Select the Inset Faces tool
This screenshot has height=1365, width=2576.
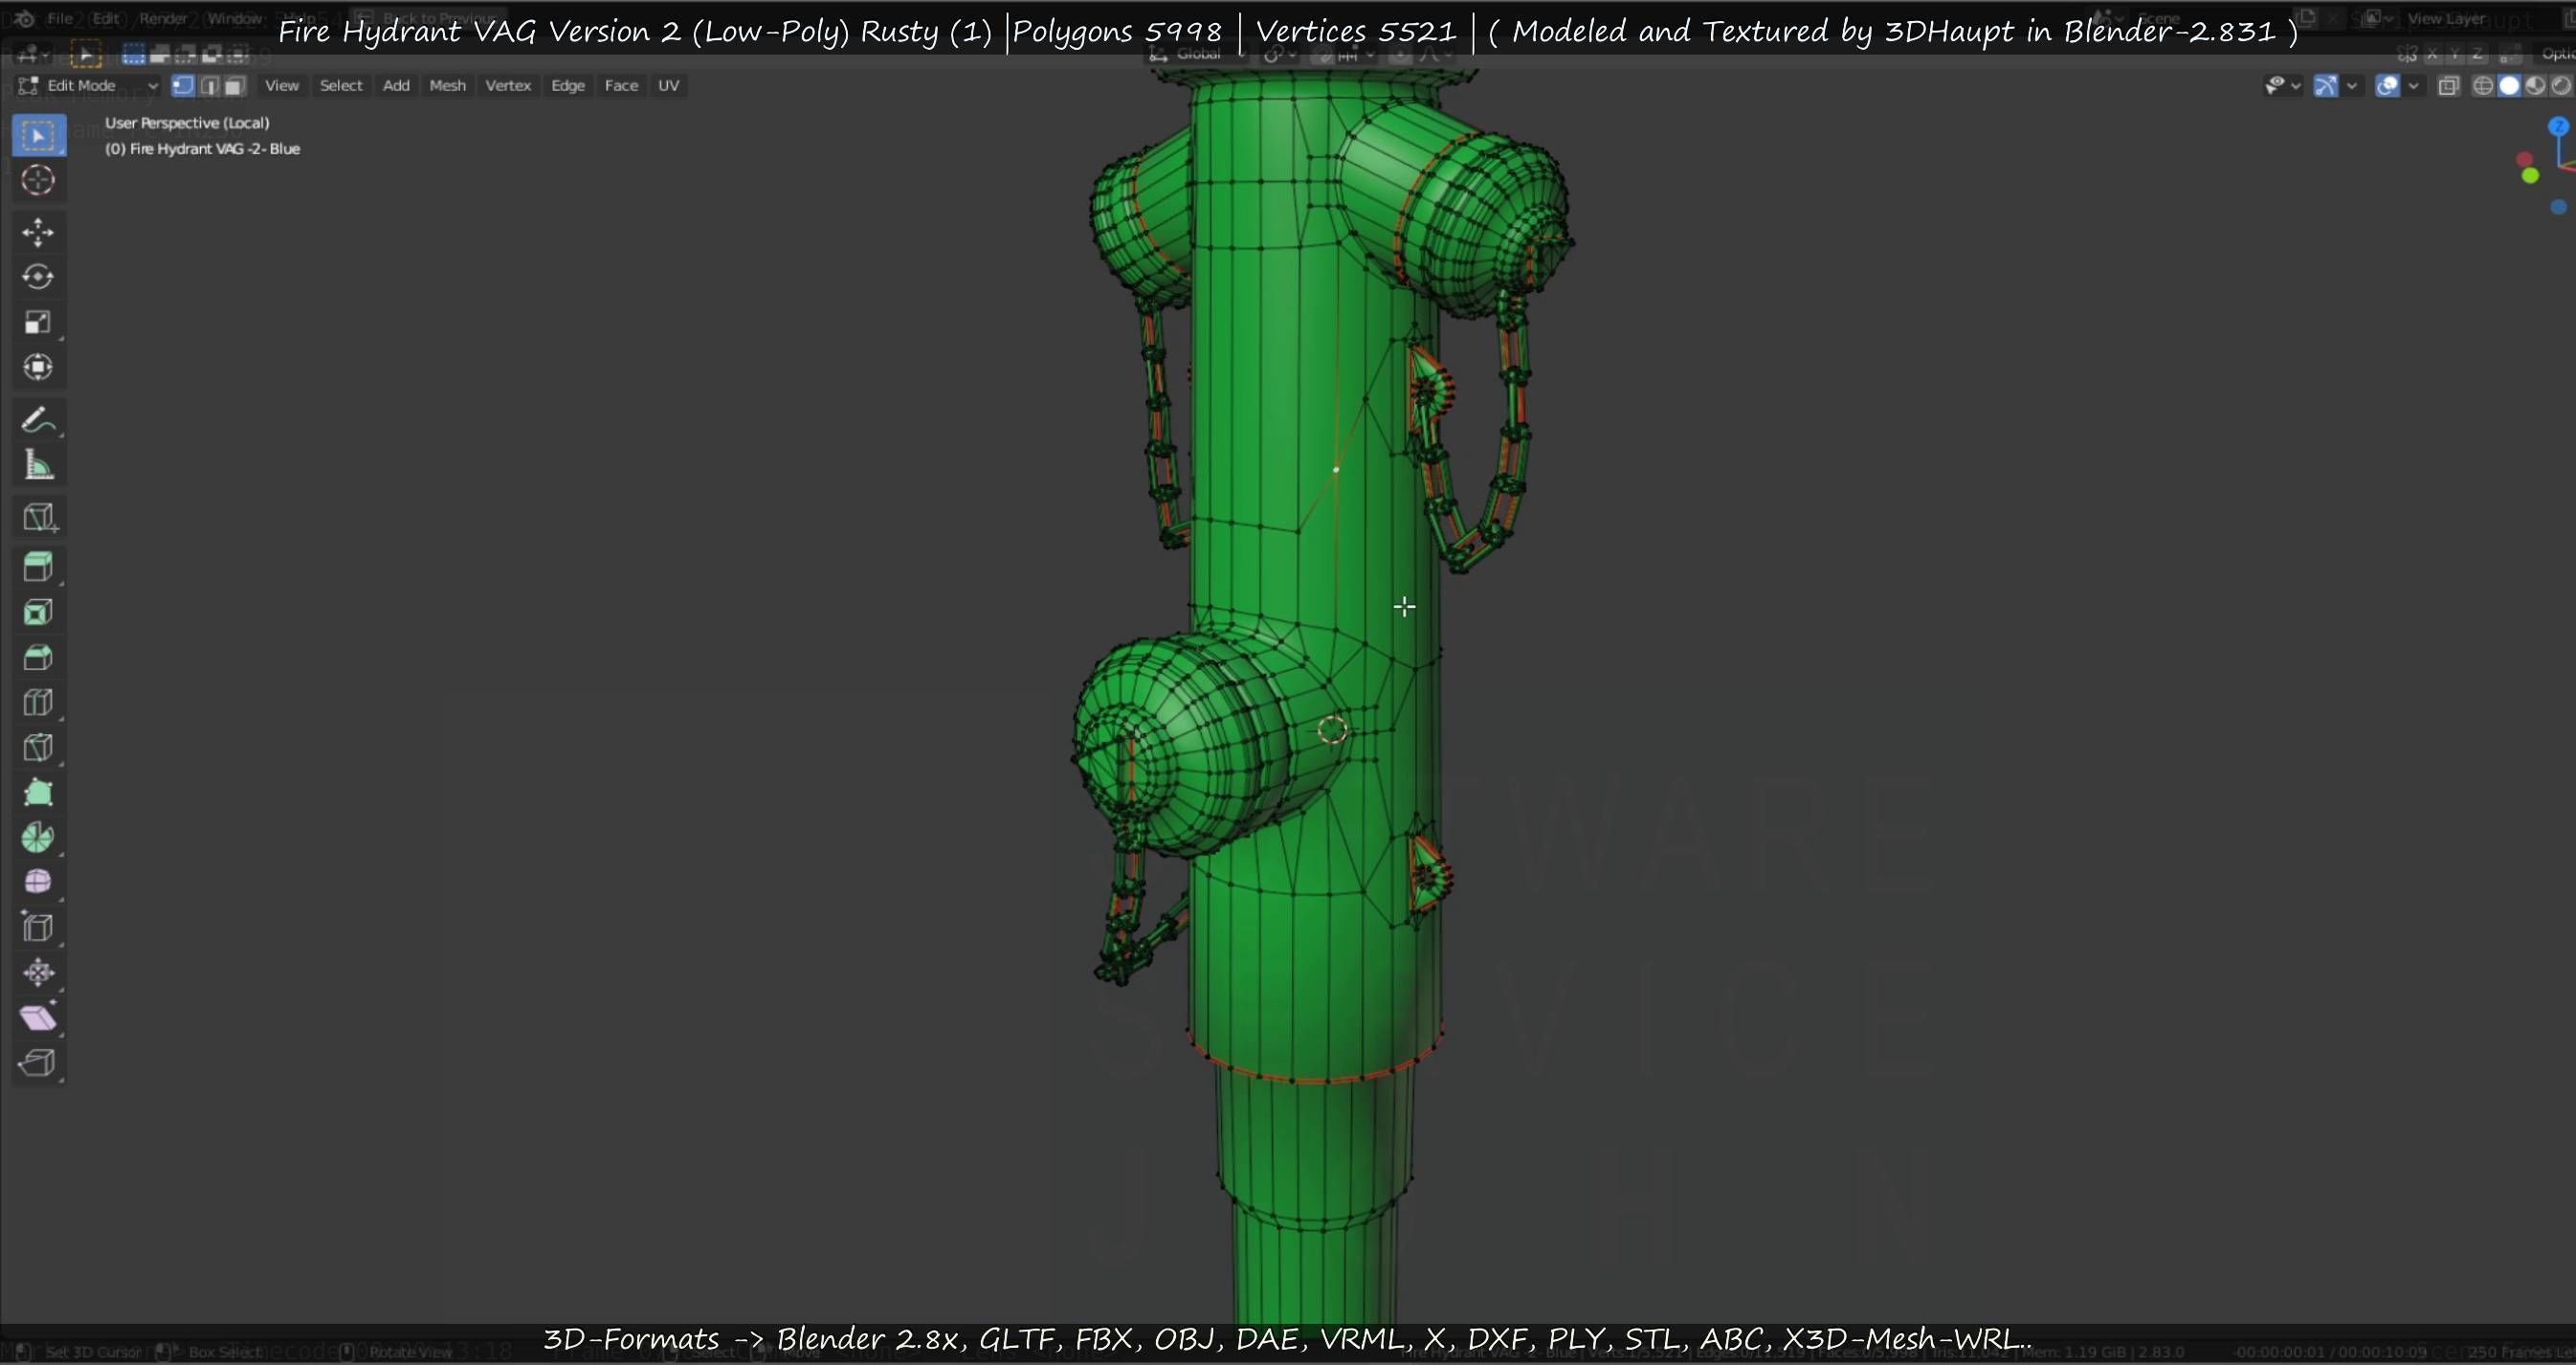coord(39,612)
